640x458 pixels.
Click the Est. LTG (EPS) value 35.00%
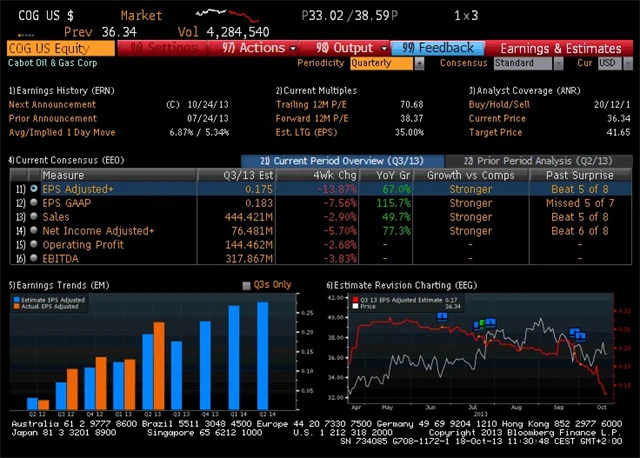pos(409,132)
